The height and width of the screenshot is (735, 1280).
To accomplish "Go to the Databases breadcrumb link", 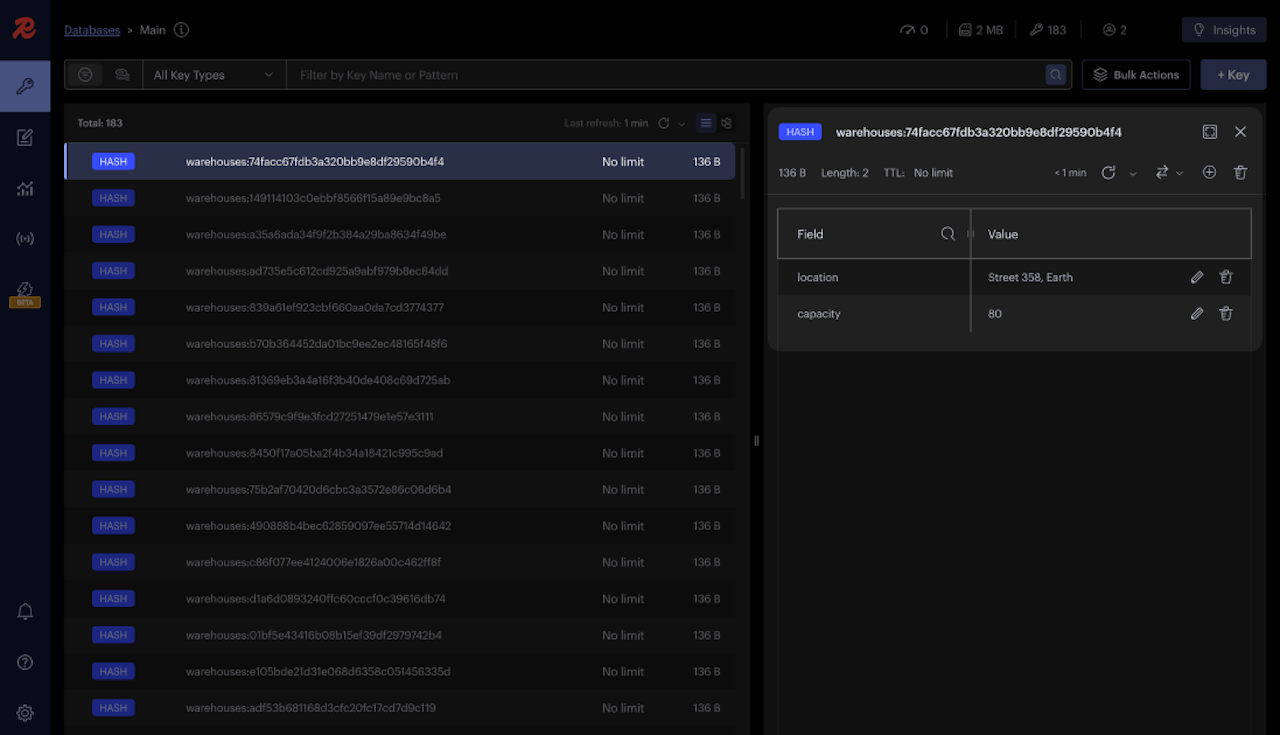I will (x=92, y=30).
